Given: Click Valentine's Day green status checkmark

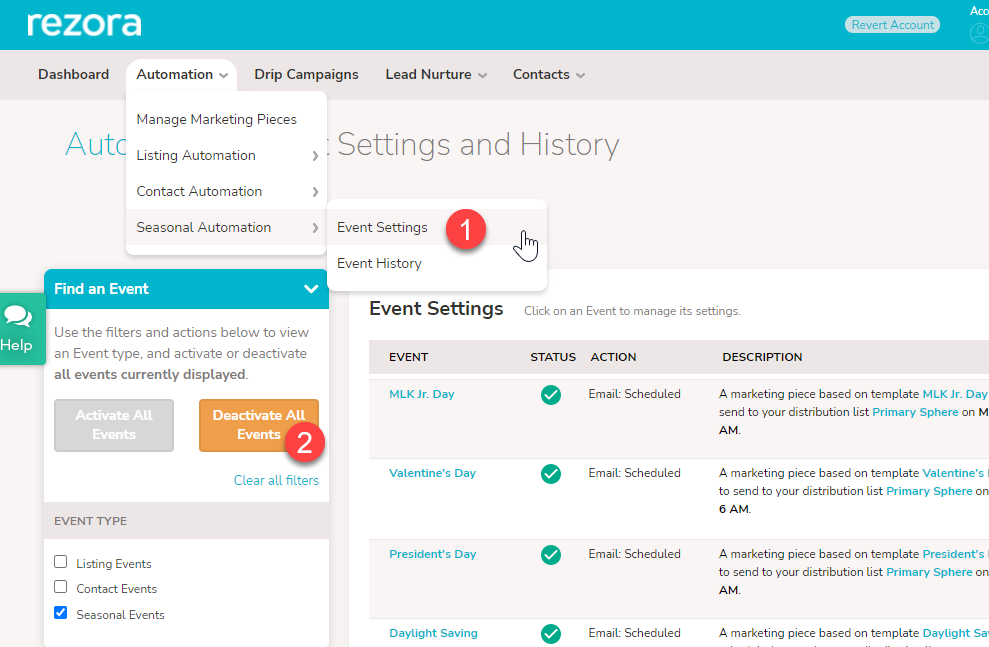Looking at the screenshot, I should [x=551, y=474].
